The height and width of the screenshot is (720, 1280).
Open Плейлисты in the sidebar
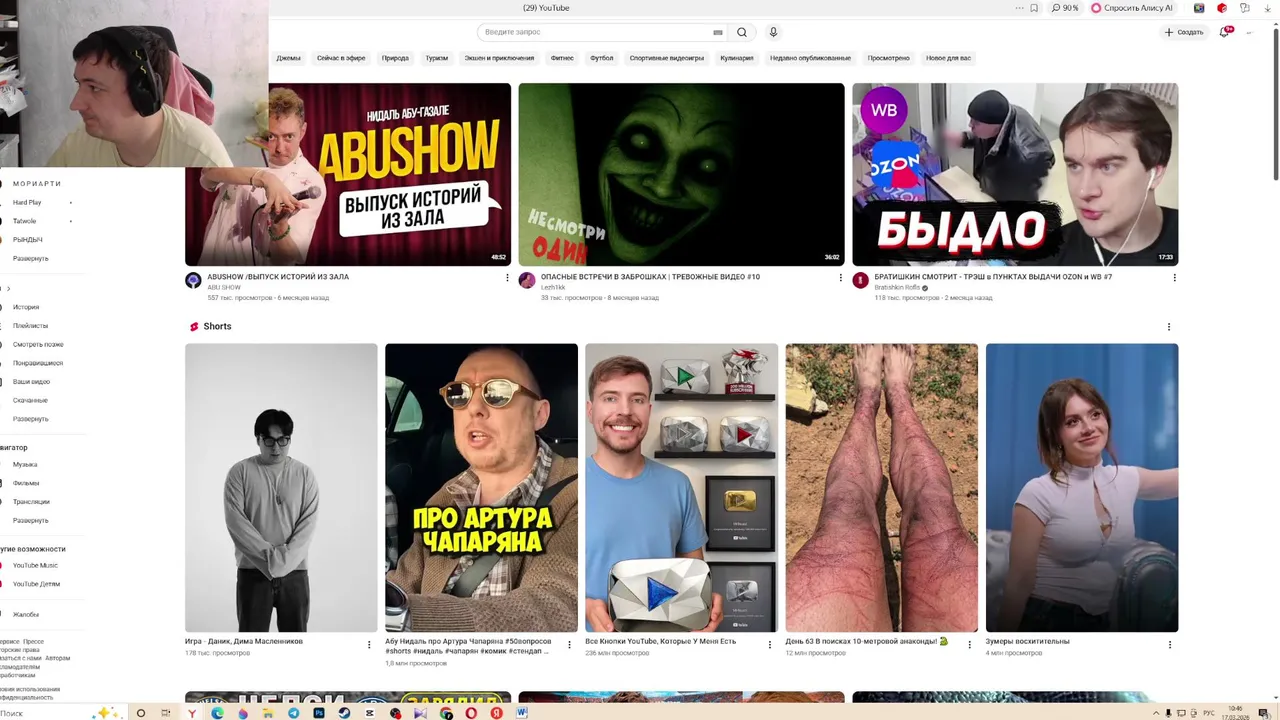[x=30, y=326]
